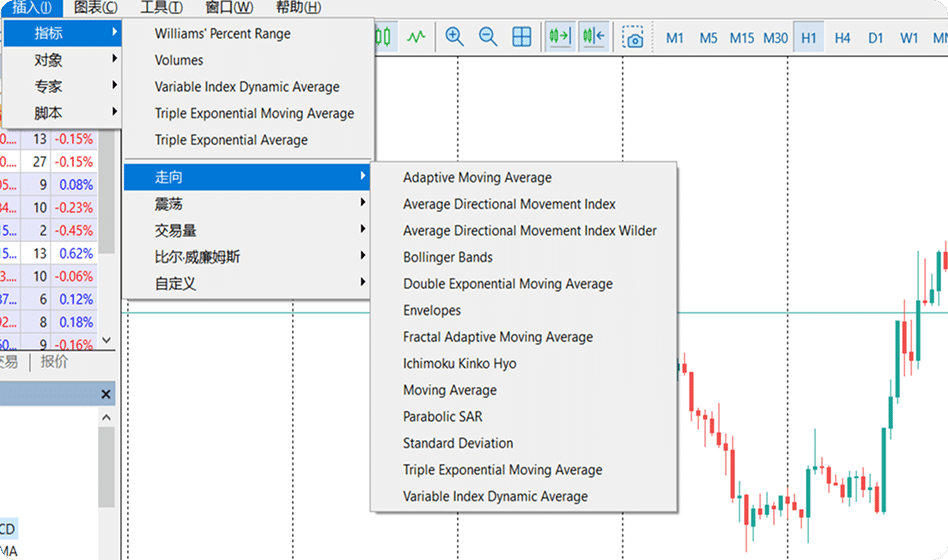Click the screenshot camera icon

(x=633, y=38)
